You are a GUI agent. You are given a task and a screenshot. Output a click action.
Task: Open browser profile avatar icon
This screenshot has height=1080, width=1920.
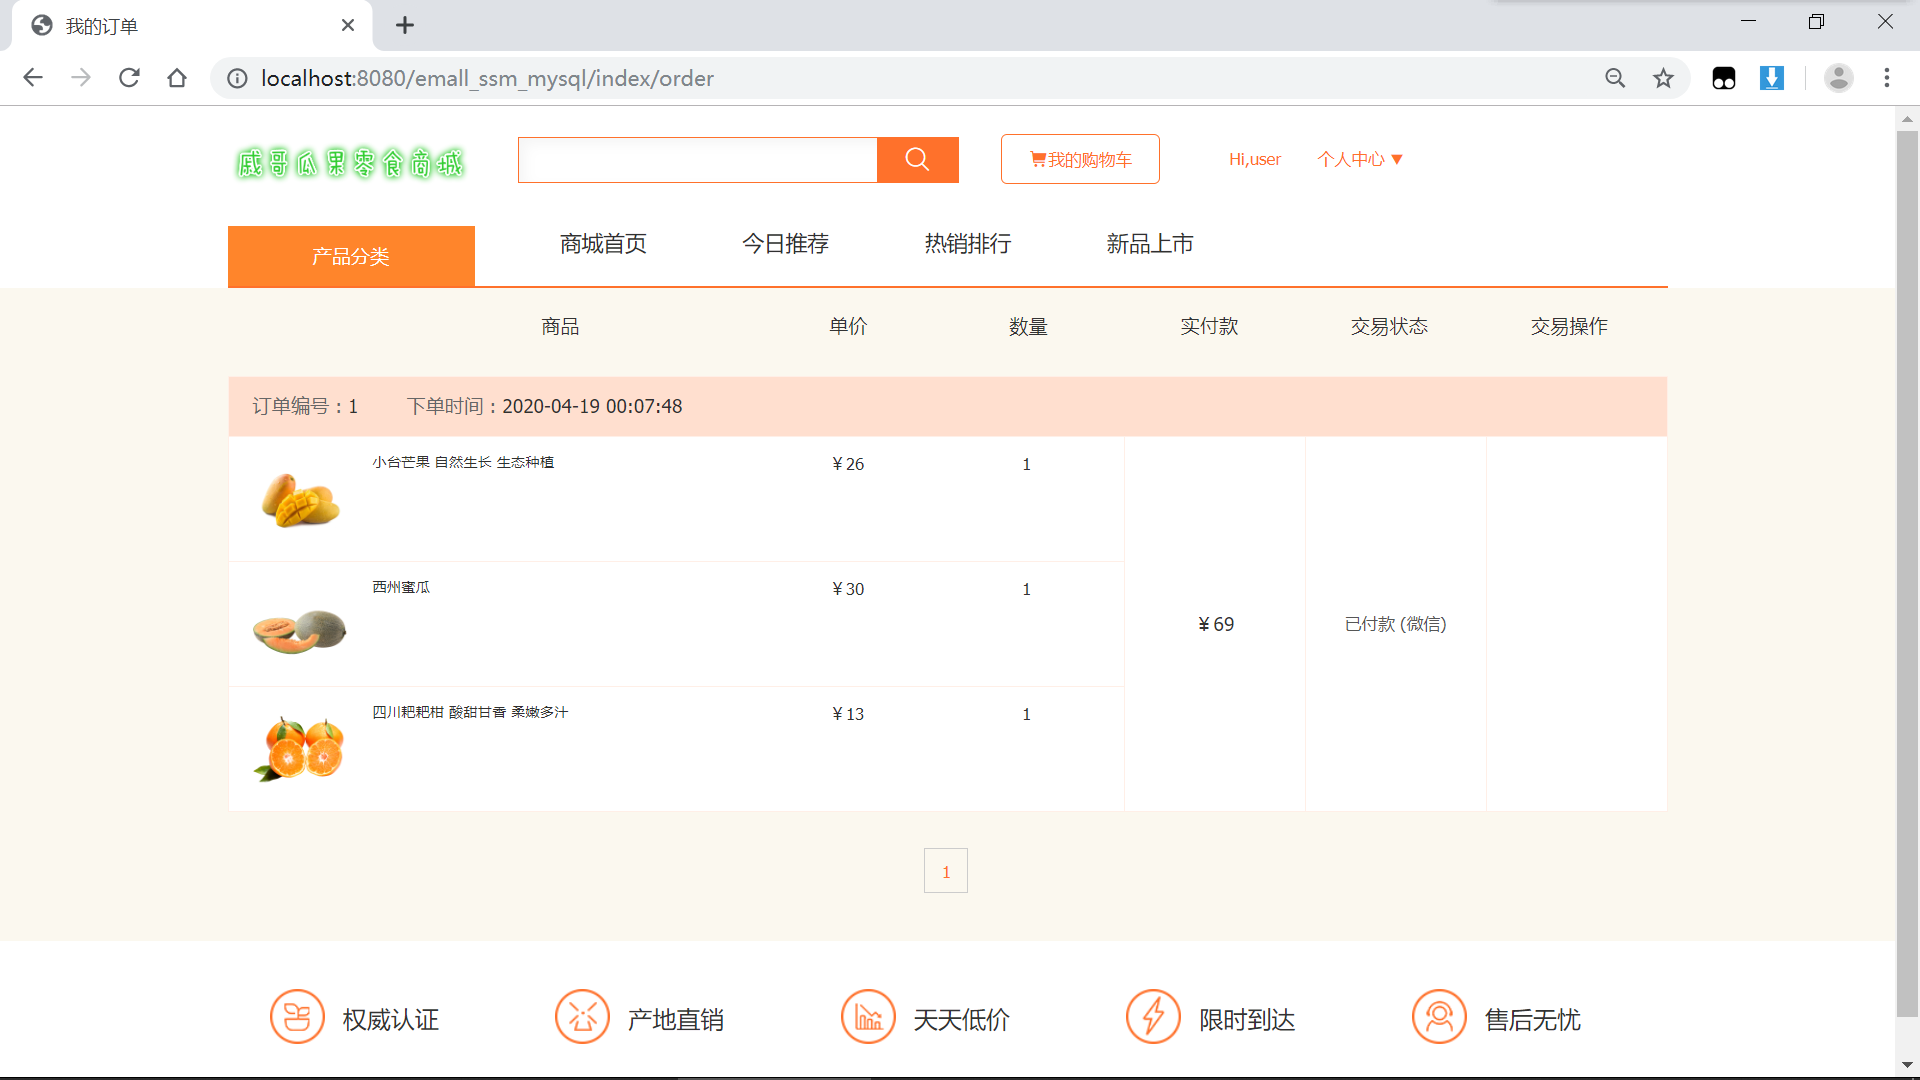(x=1838, y=78)
